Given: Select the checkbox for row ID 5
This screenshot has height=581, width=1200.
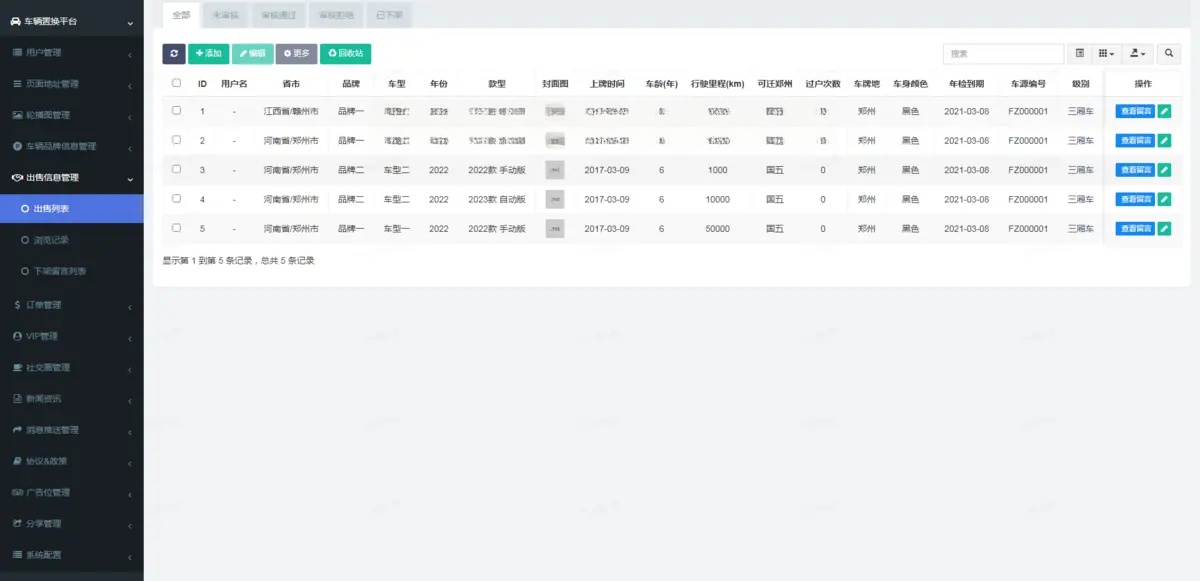Looking at the screenshot, I should (x=177, y=228).
